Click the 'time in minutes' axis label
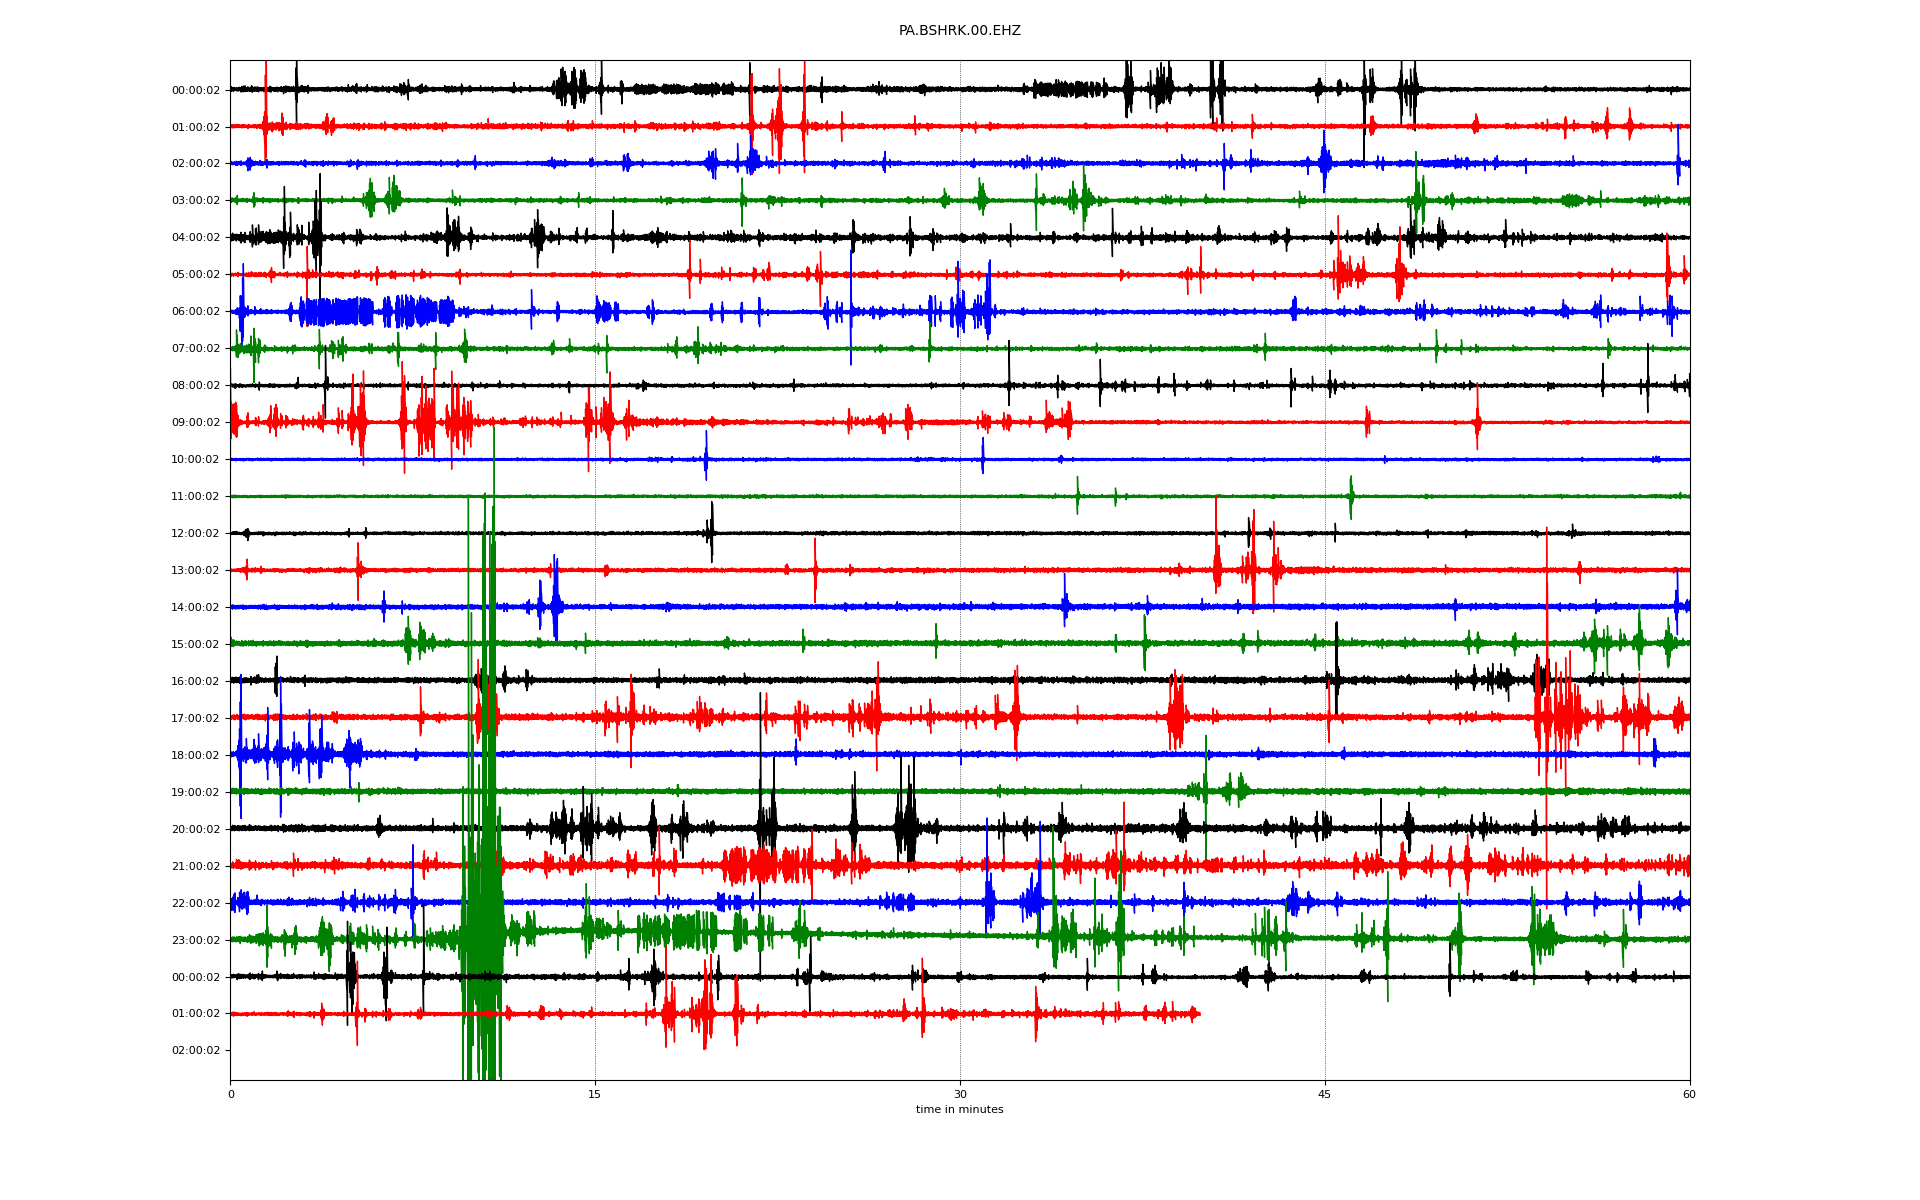This screenshot has width=1920, height=1200. click(959, 1110)
